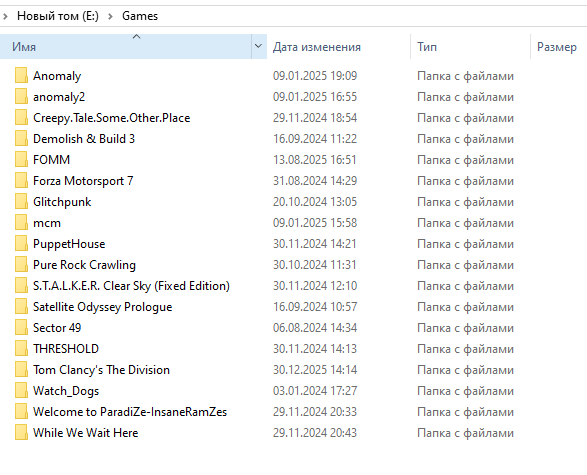Click the date 16.09.2024 10:57

(x=315, y=307)
